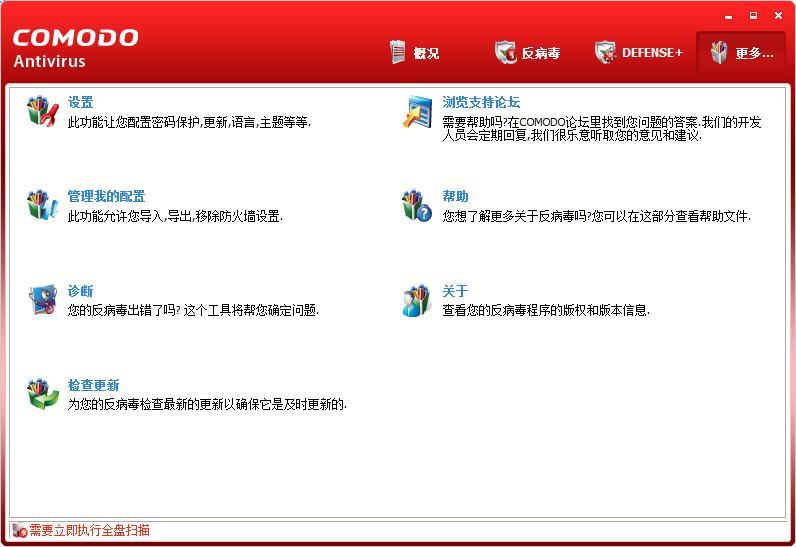Click the red 需要立即执行全盘扫描 status message
Image resolution: width=796 pixels, height=547 pixels.
coord(89,530)
